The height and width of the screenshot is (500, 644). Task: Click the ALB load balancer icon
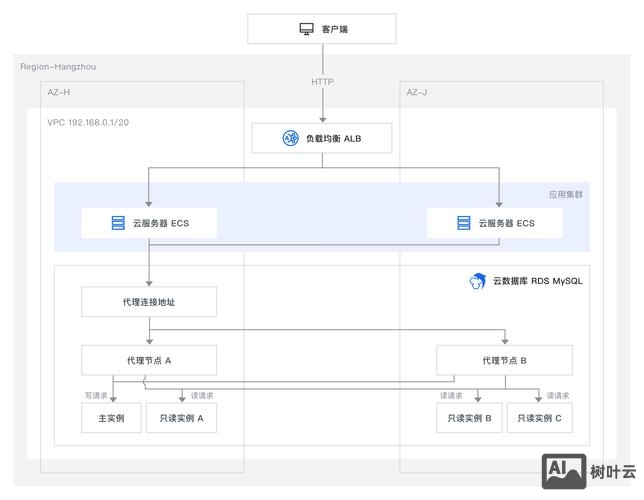(290, 138)
